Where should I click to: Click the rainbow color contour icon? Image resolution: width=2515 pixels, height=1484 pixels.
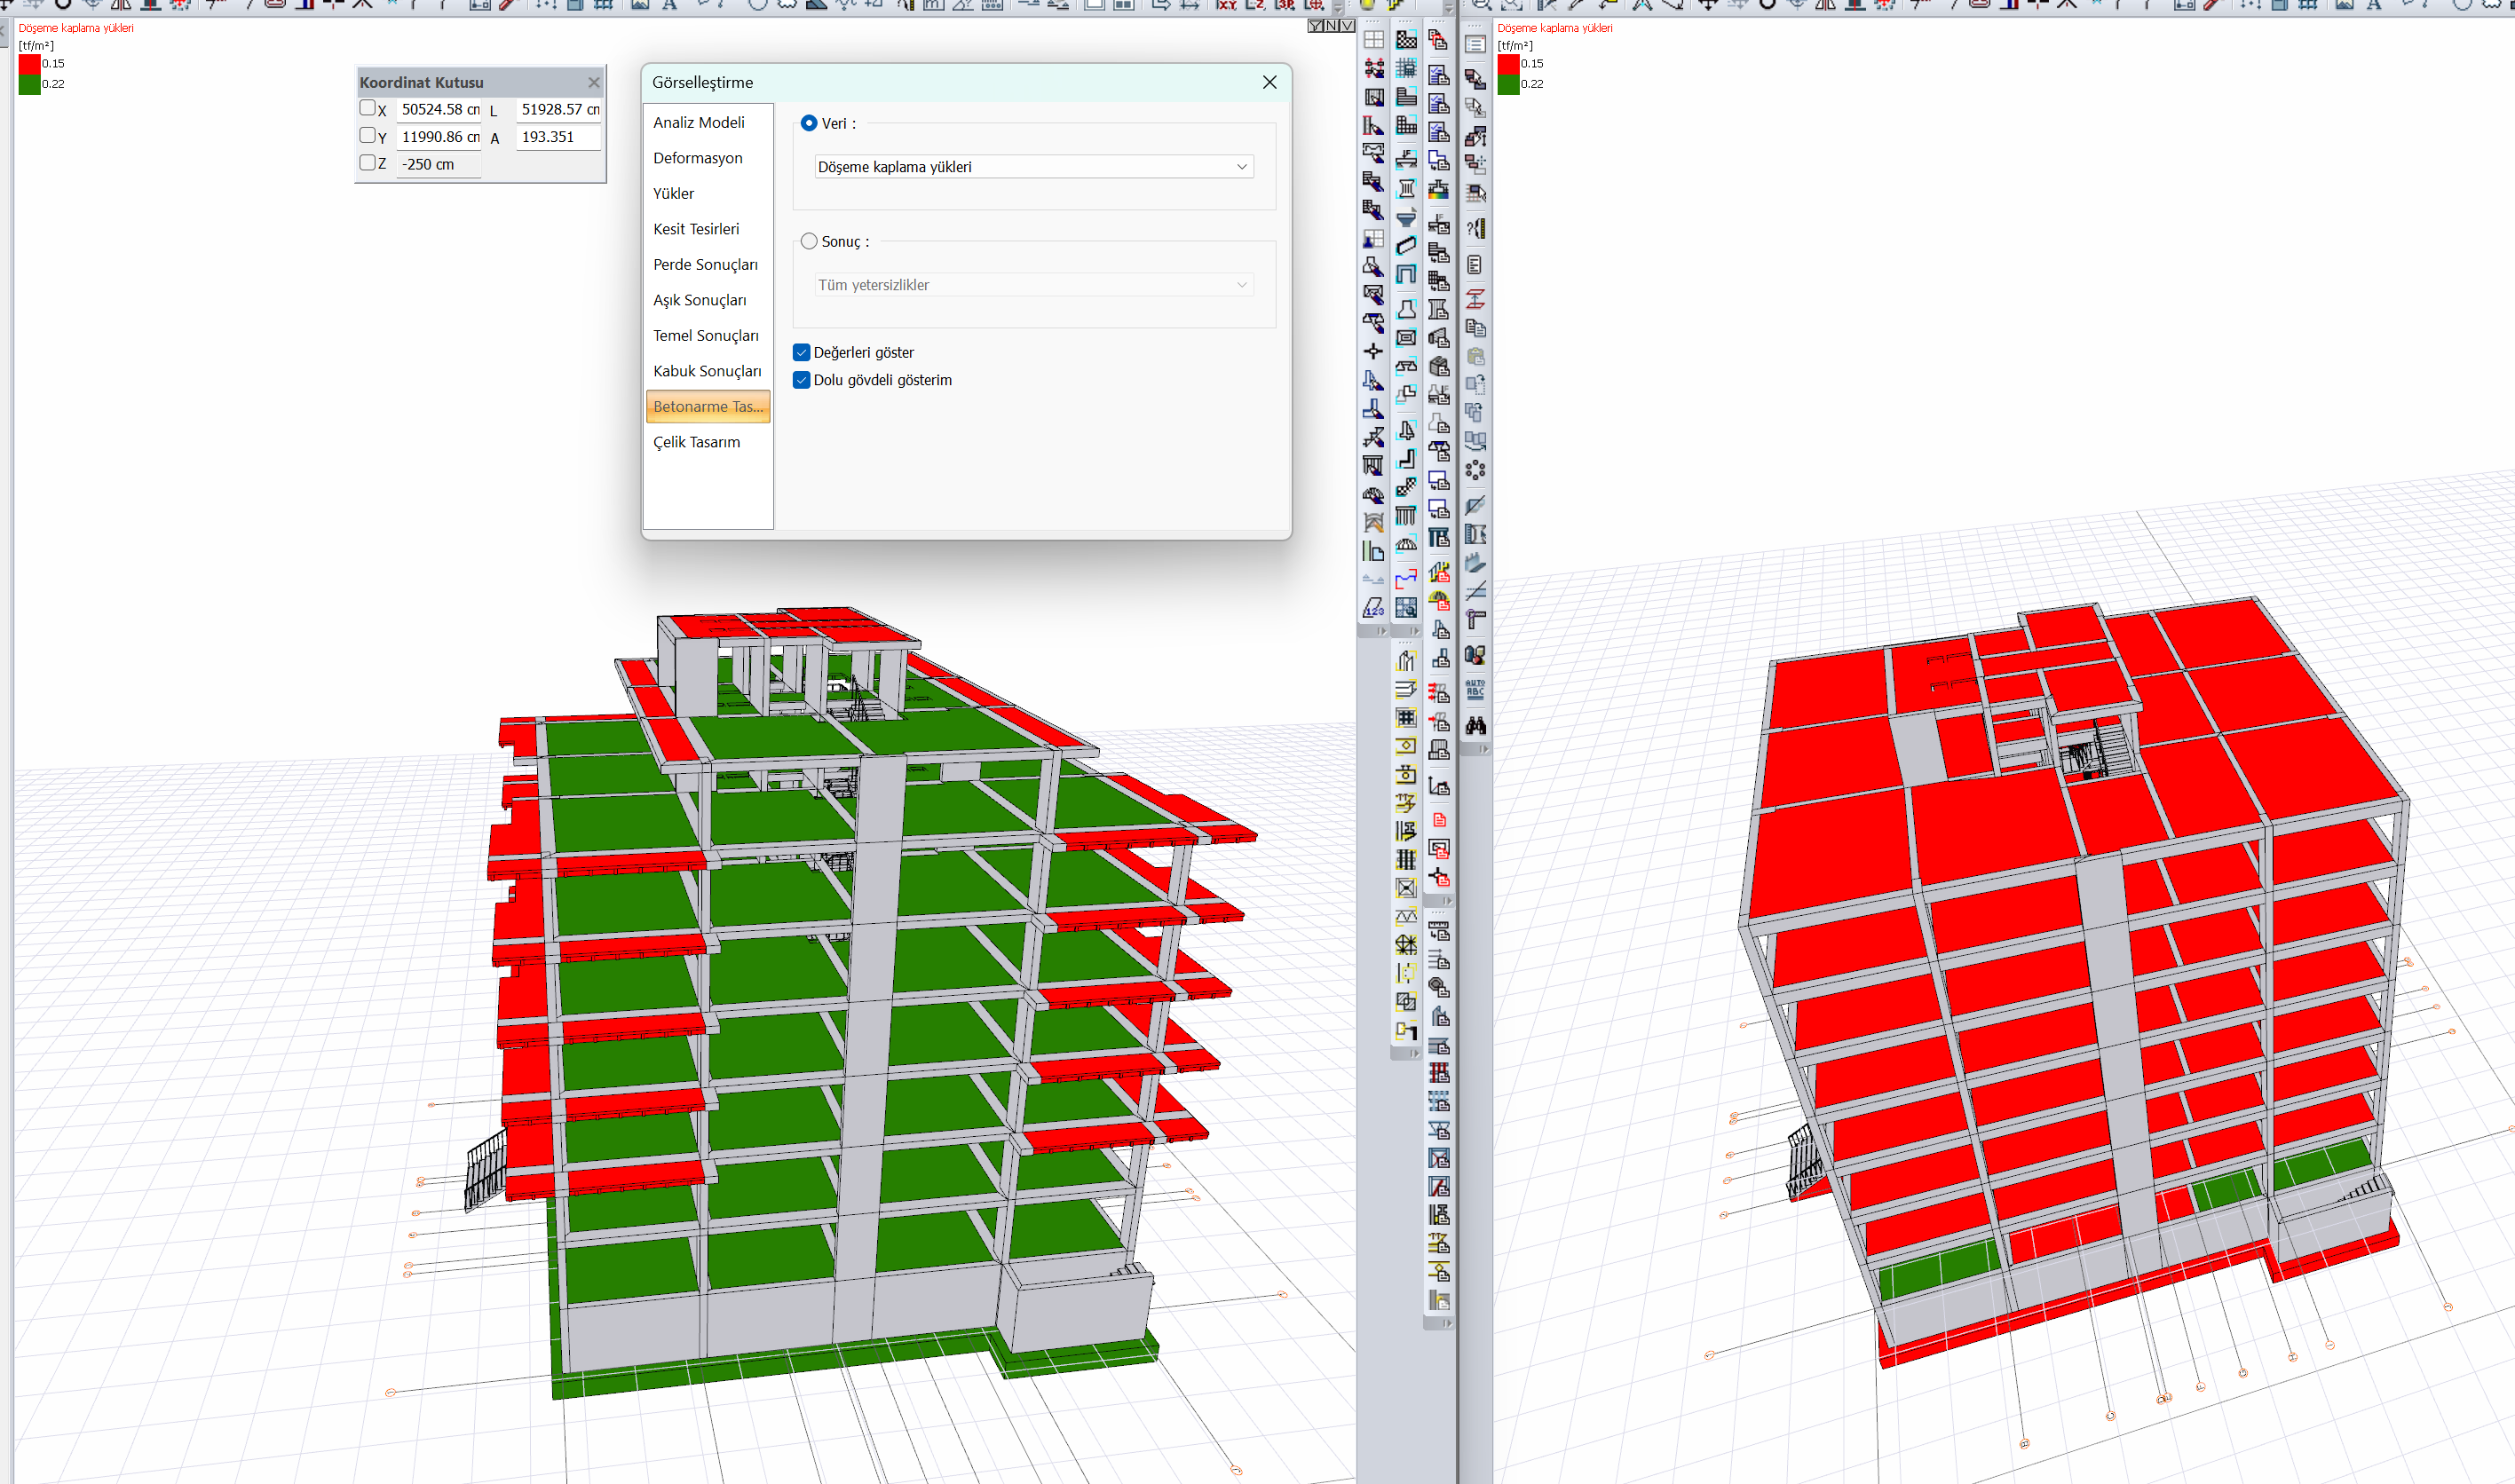(1438, 189)
